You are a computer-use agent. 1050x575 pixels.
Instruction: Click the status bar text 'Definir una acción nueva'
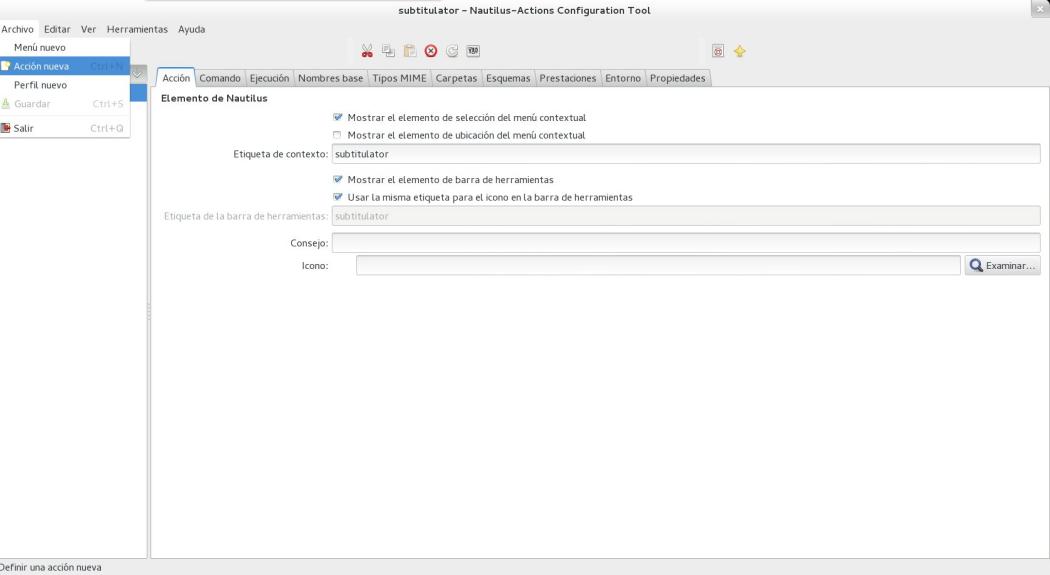51,567
